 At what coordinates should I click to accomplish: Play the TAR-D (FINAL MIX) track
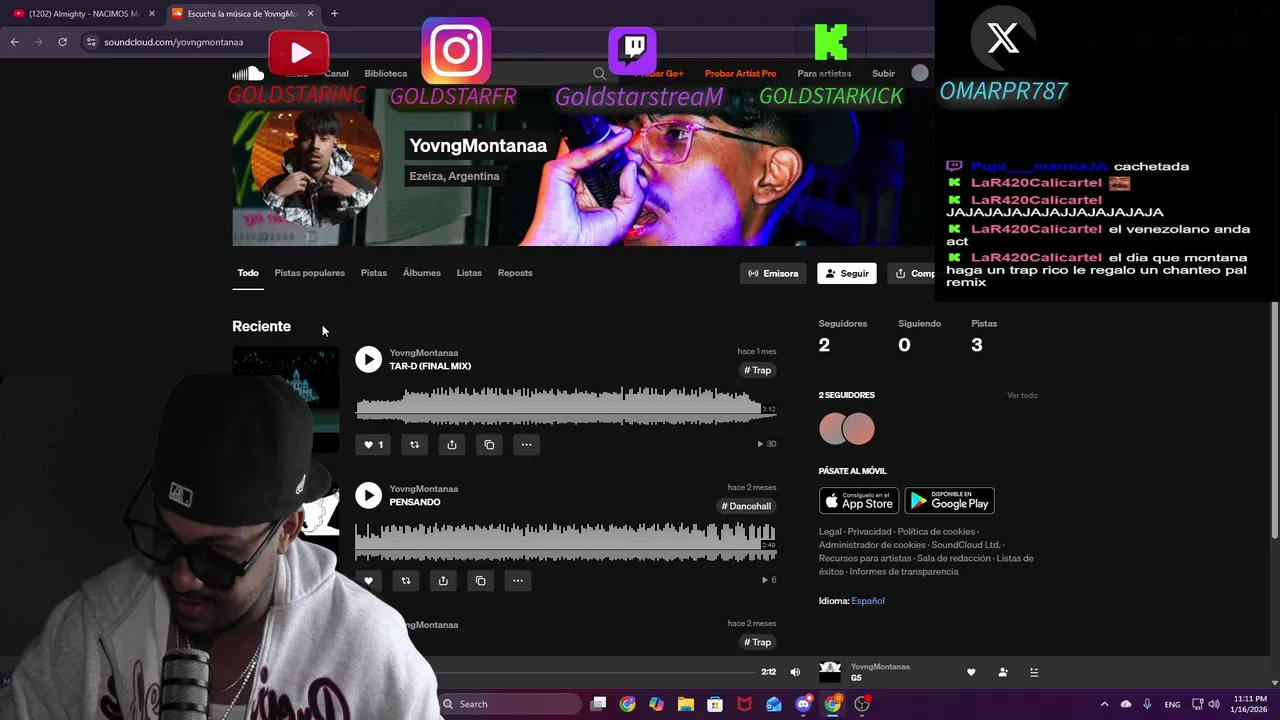[x=369, y=360]
